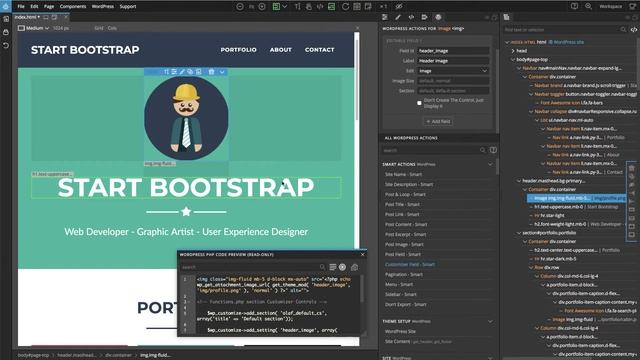Expand chevron in selected element toolbar
Screen dimensions: 640x360
[x=222, y=72]
